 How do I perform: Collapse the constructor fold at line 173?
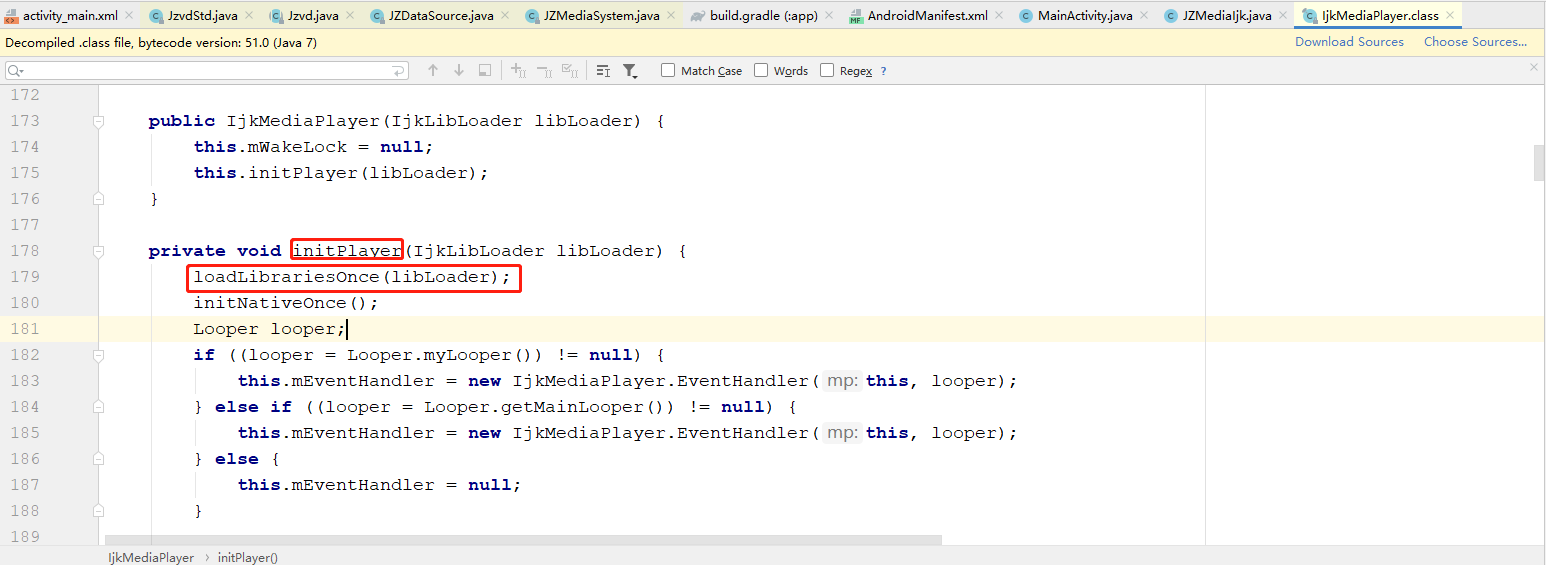click(98, 121)
